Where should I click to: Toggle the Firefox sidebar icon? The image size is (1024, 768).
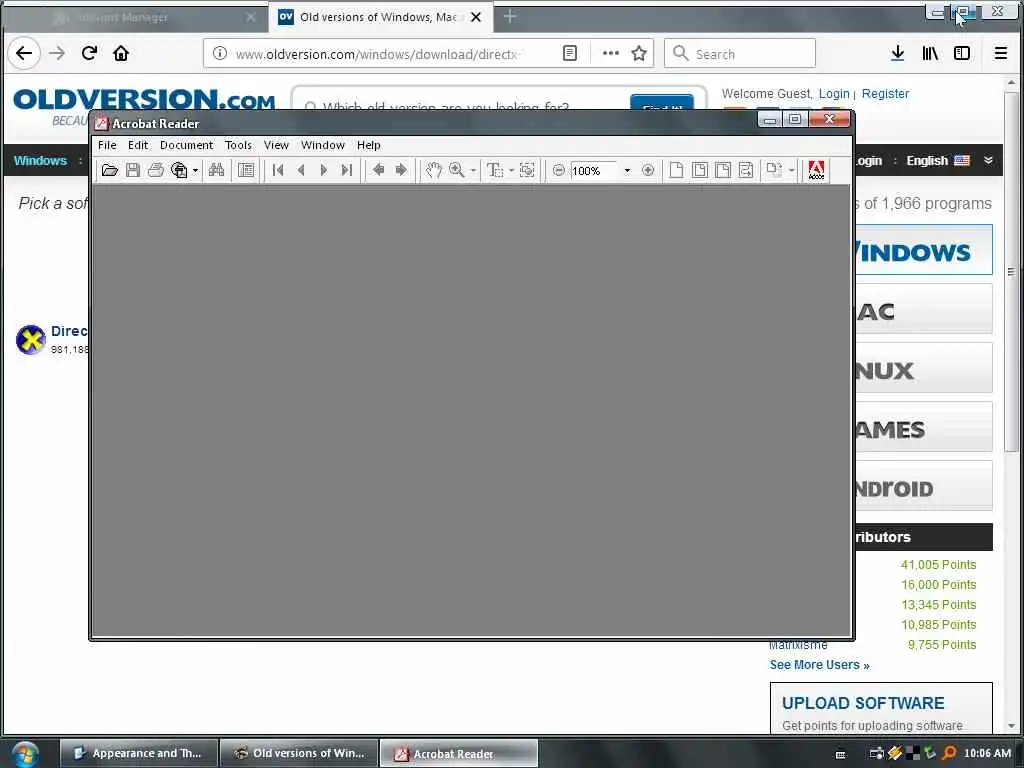pos(962,54)
